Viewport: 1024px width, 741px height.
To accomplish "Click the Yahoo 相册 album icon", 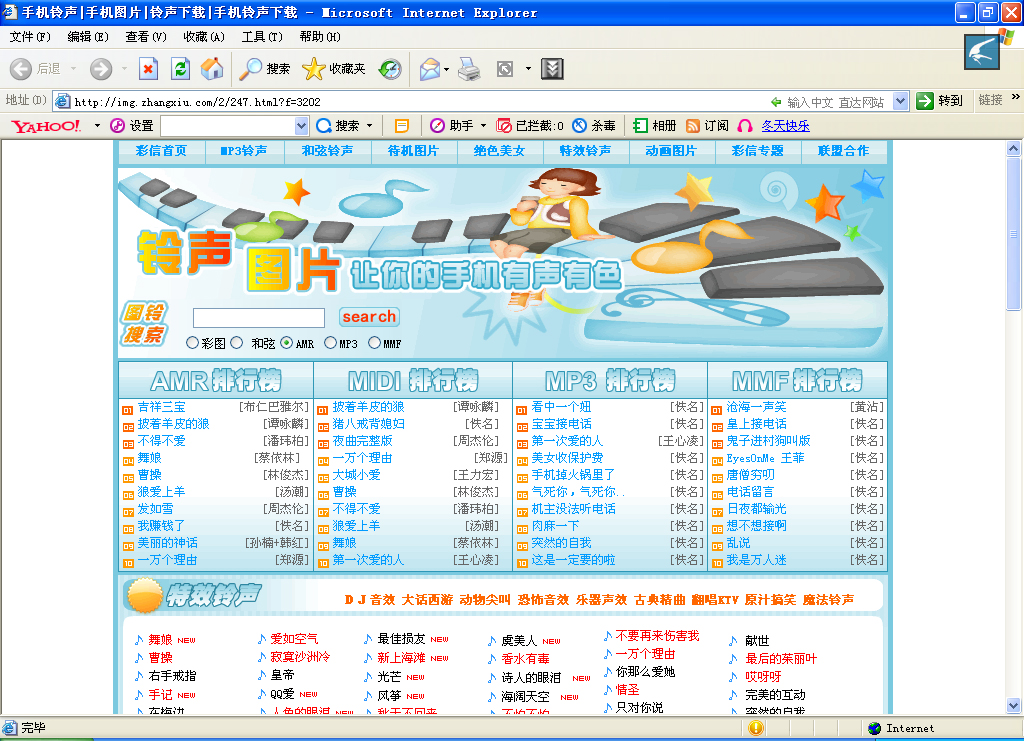I will pos(640,126).
